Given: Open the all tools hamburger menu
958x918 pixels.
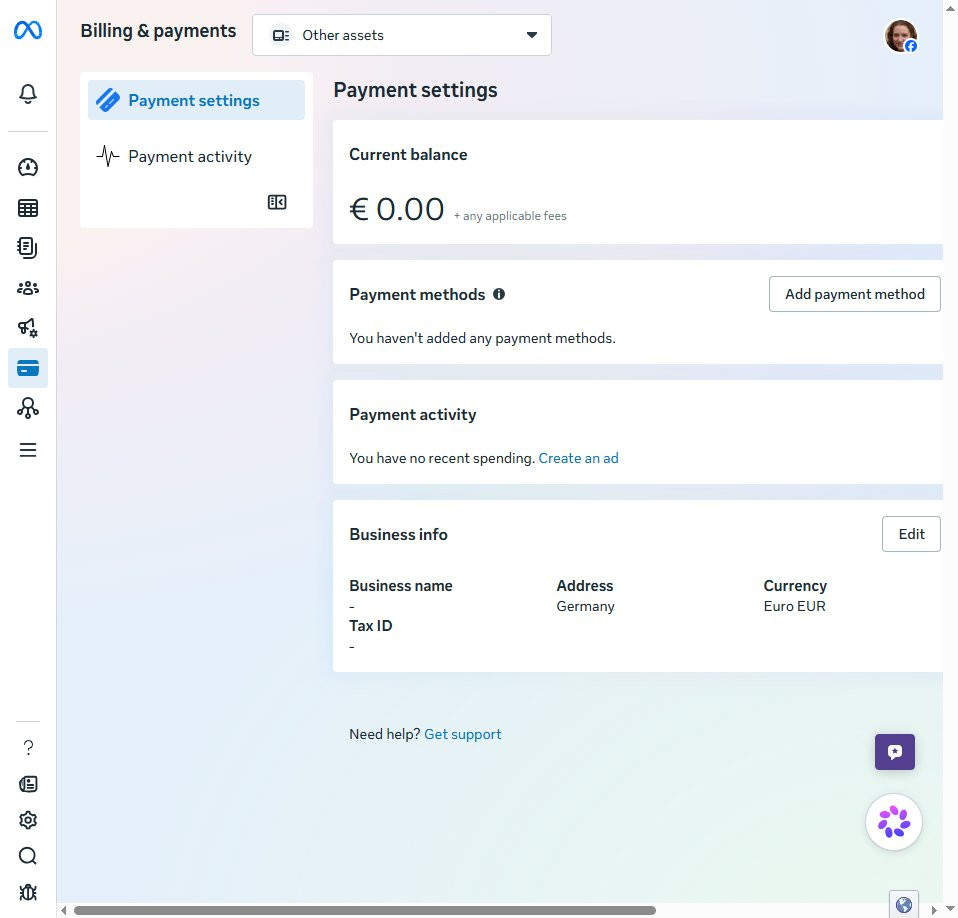Looking at the screenshot, I should 28,450.
